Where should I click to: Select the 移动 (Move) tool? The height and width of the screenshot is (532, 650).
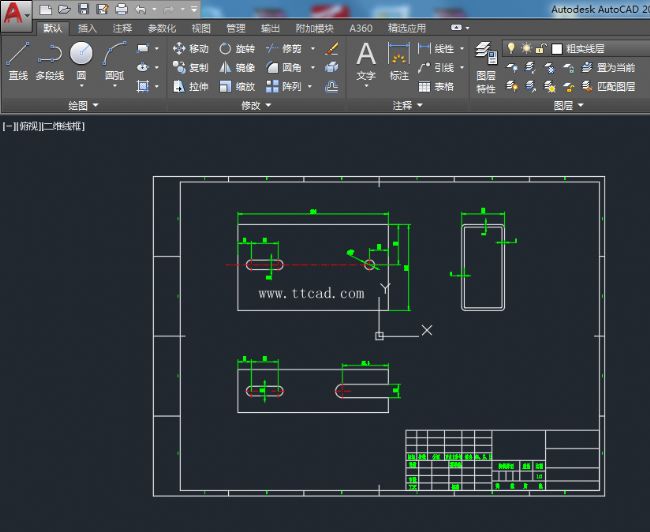pyautogui.click(x=191, y=49)
